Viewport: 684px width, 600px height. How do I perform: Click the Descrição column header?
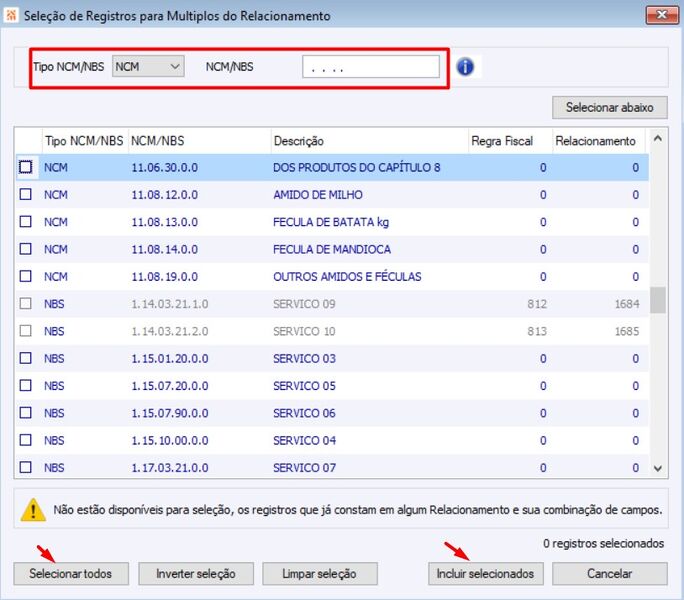pos(369,141)
